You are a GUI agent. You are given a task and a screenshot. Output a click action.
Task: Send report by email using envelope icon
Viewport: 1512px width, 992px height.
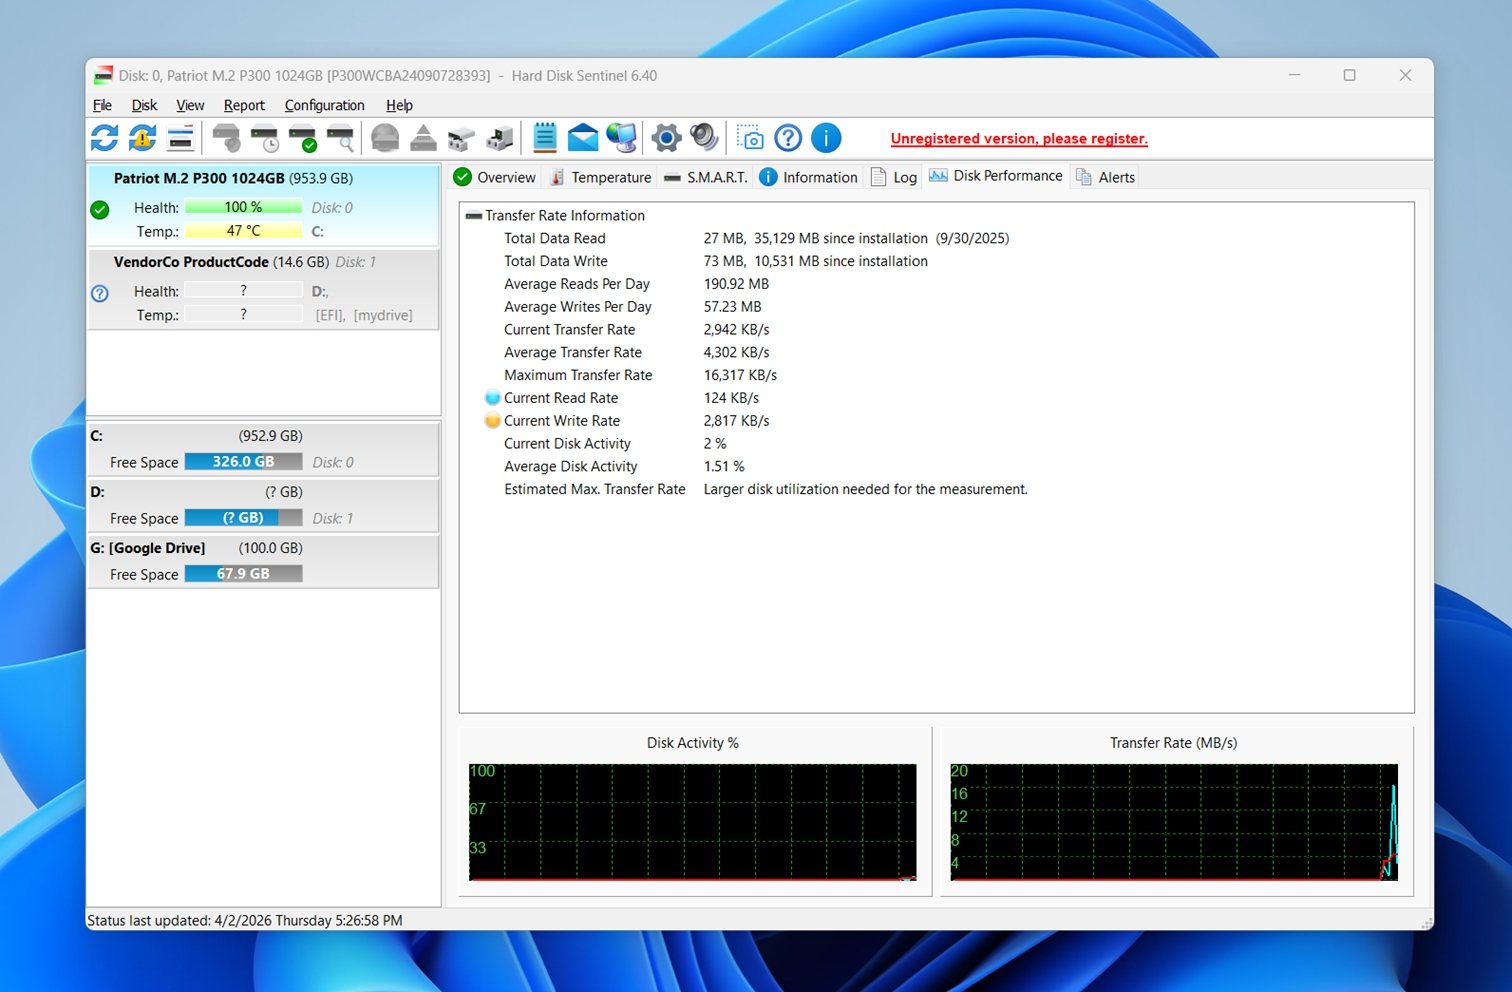[x=582, y=138]
